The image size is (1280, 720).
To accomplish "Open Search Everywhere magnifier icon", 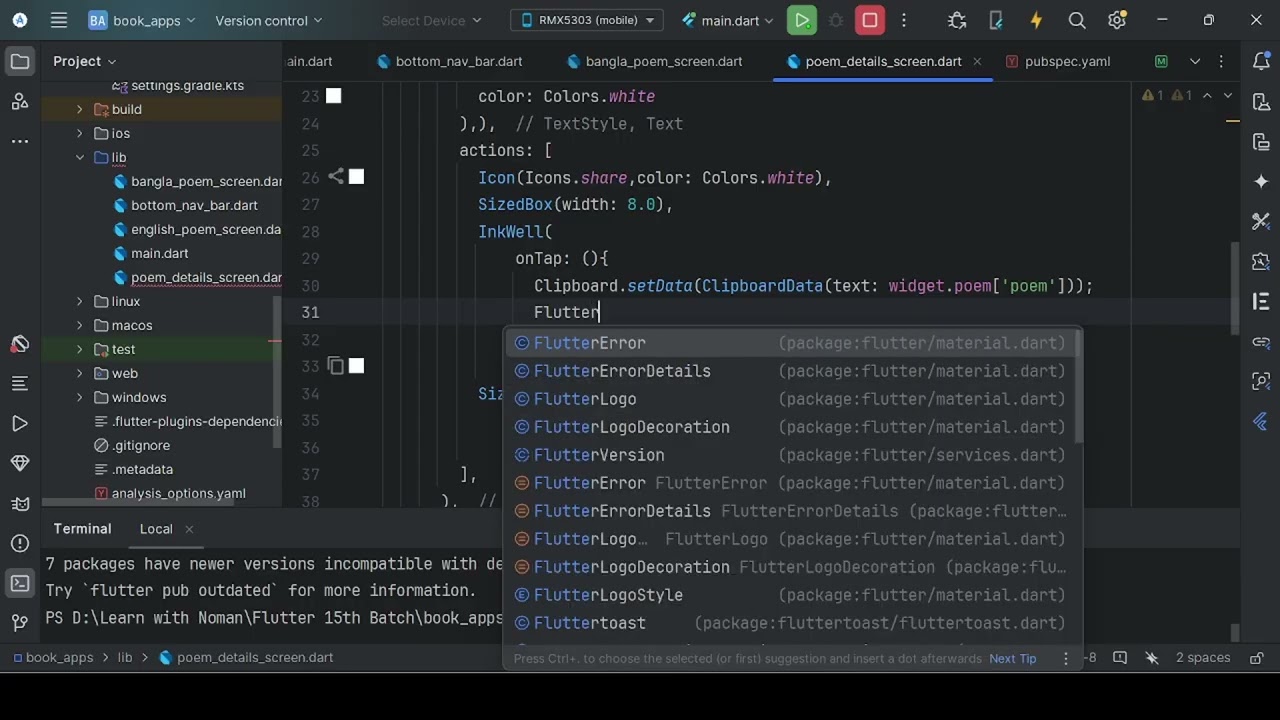I will click(x=1077, y=20).
